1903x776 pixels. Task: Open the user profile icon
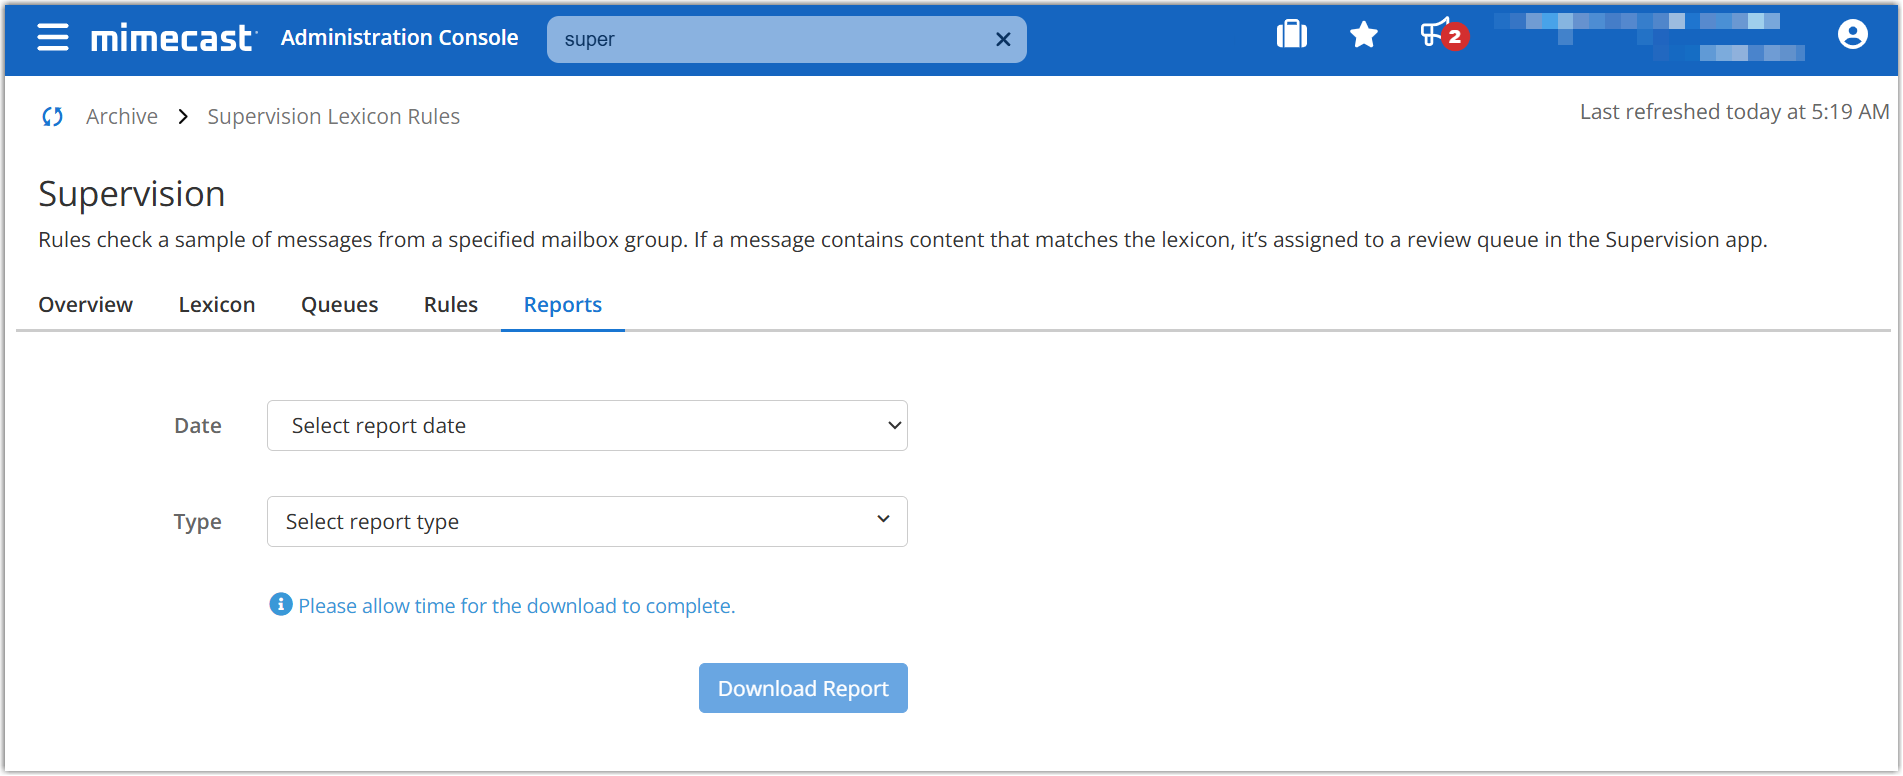1852,35
